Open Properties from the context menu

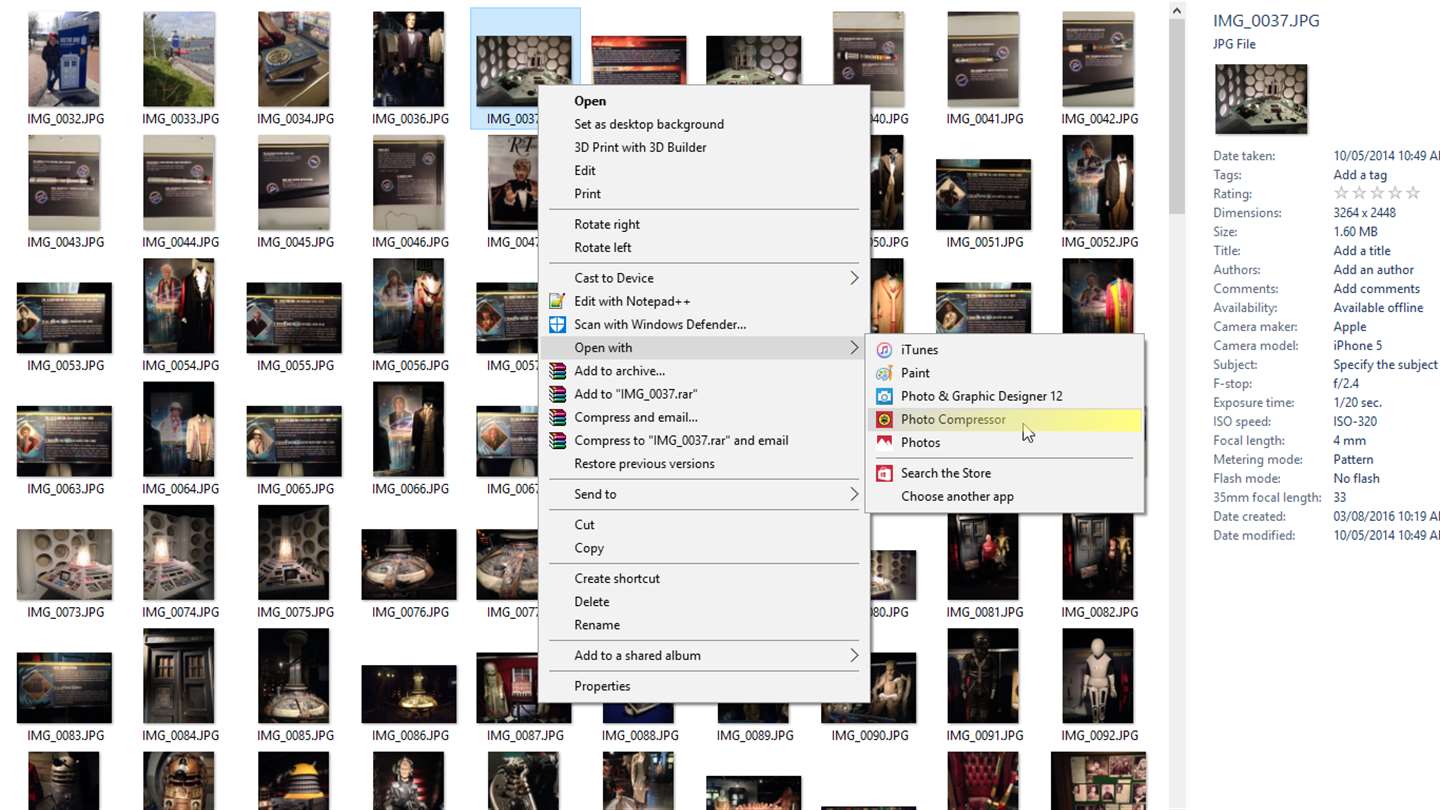(x=602, y=686)
